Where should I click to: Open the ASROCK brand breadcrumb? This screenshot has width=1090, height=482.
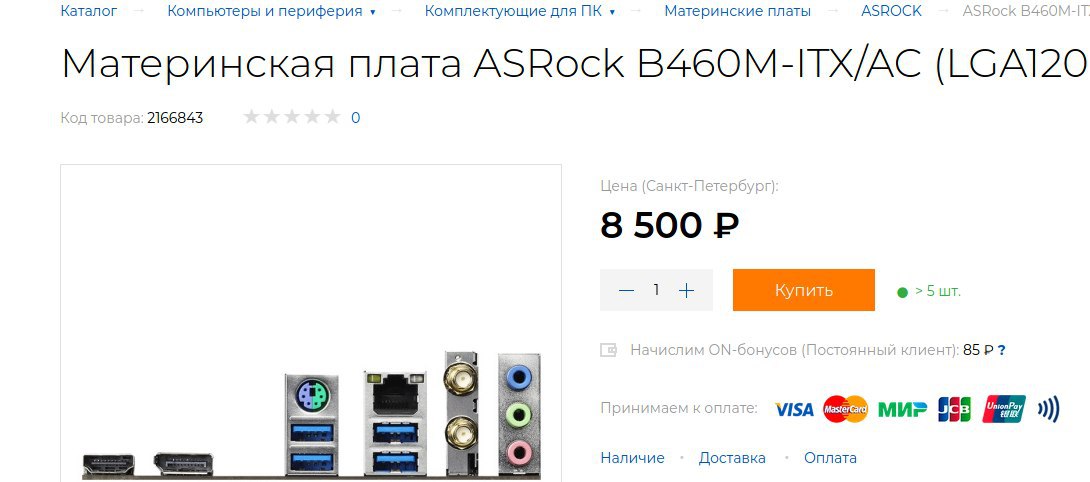pyautogui.click(x=891, y=11)
